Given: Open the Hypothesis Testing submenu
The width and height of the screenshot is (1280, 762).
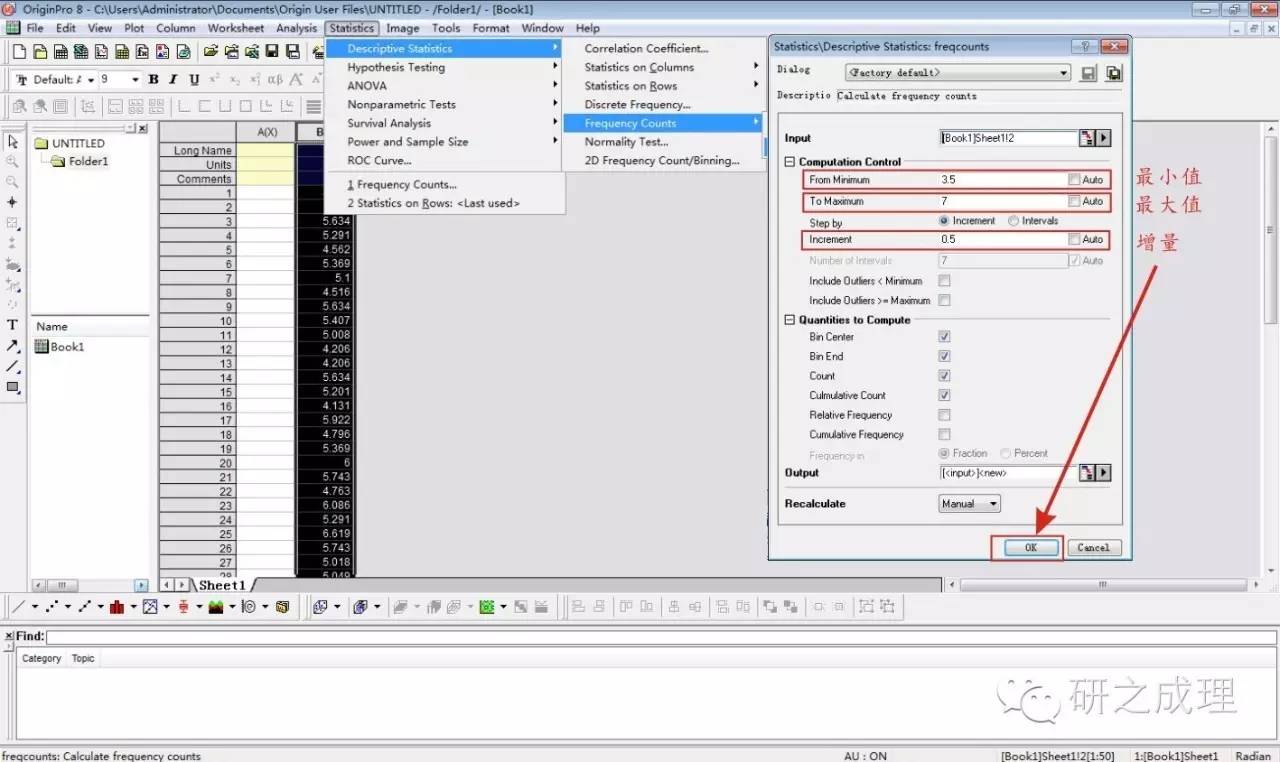Looking at the screenshot, I should [x=445, y=67].
